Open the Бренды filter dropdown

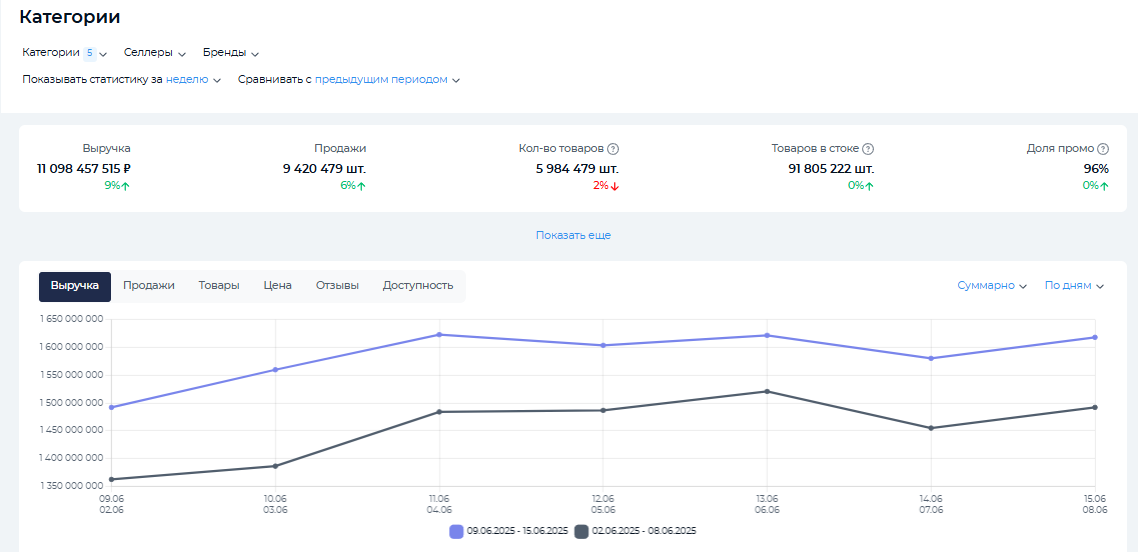coord(230,53)
